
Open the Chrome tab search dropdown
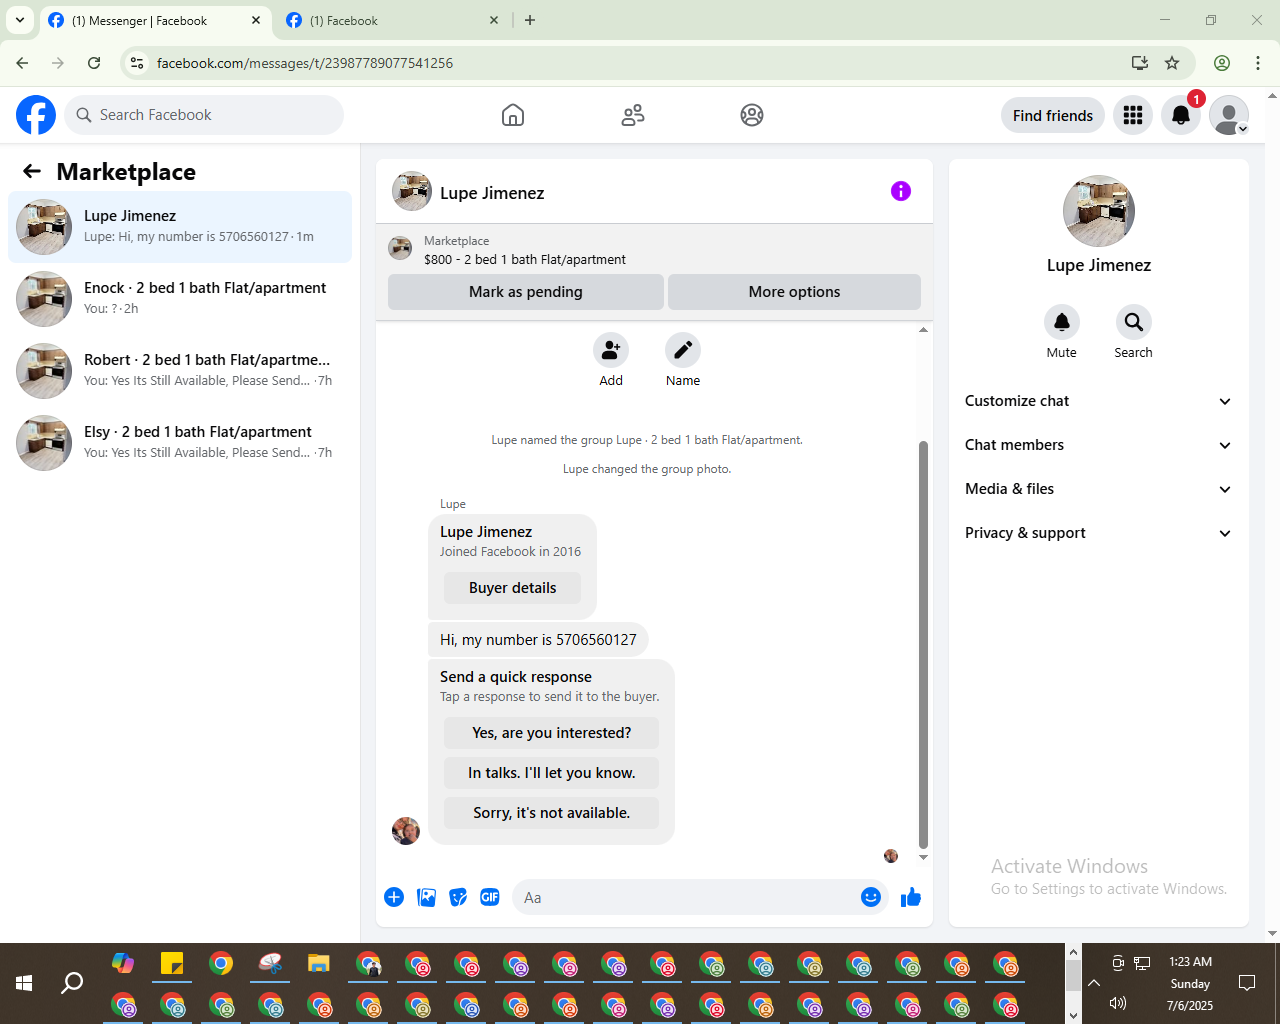tap(19, 20)
